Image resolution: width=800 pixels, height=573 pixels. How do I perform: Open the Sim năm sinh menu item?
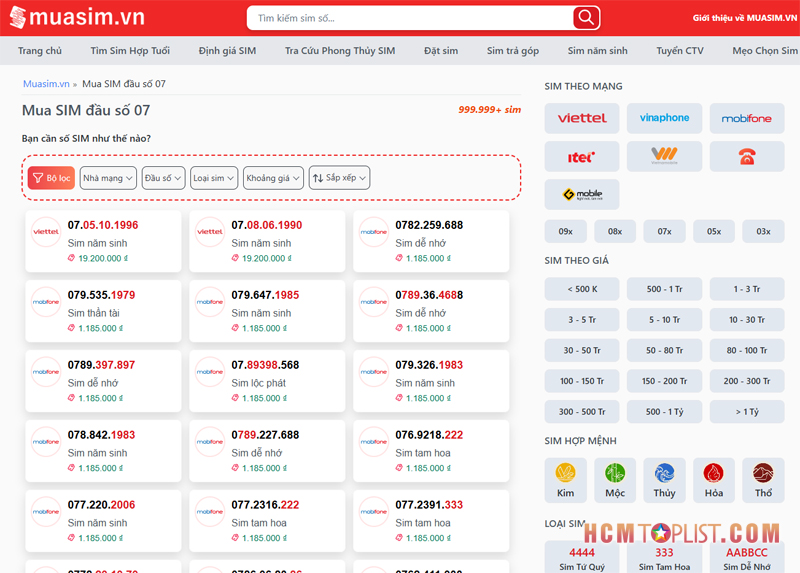[597, 51]
